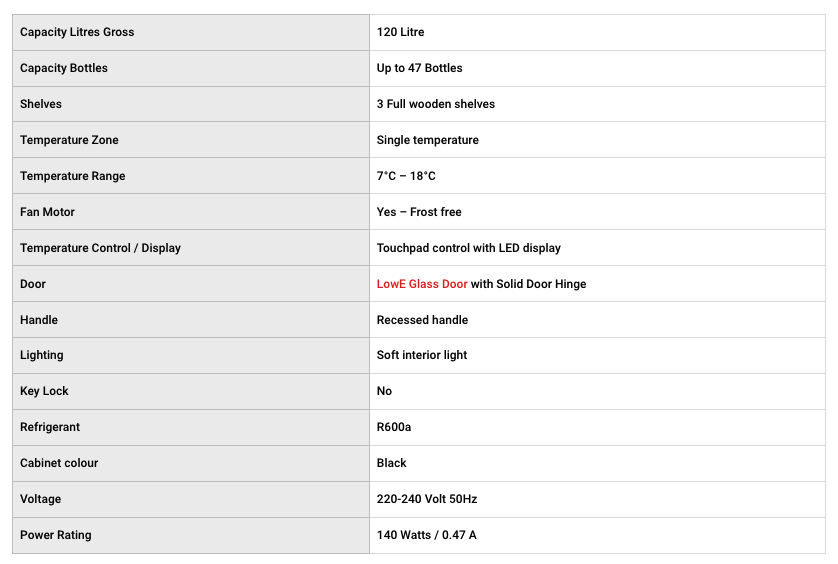
Task: Click the 120 Litre value cell
Action: pyautogui.click(x=400, y=32)
